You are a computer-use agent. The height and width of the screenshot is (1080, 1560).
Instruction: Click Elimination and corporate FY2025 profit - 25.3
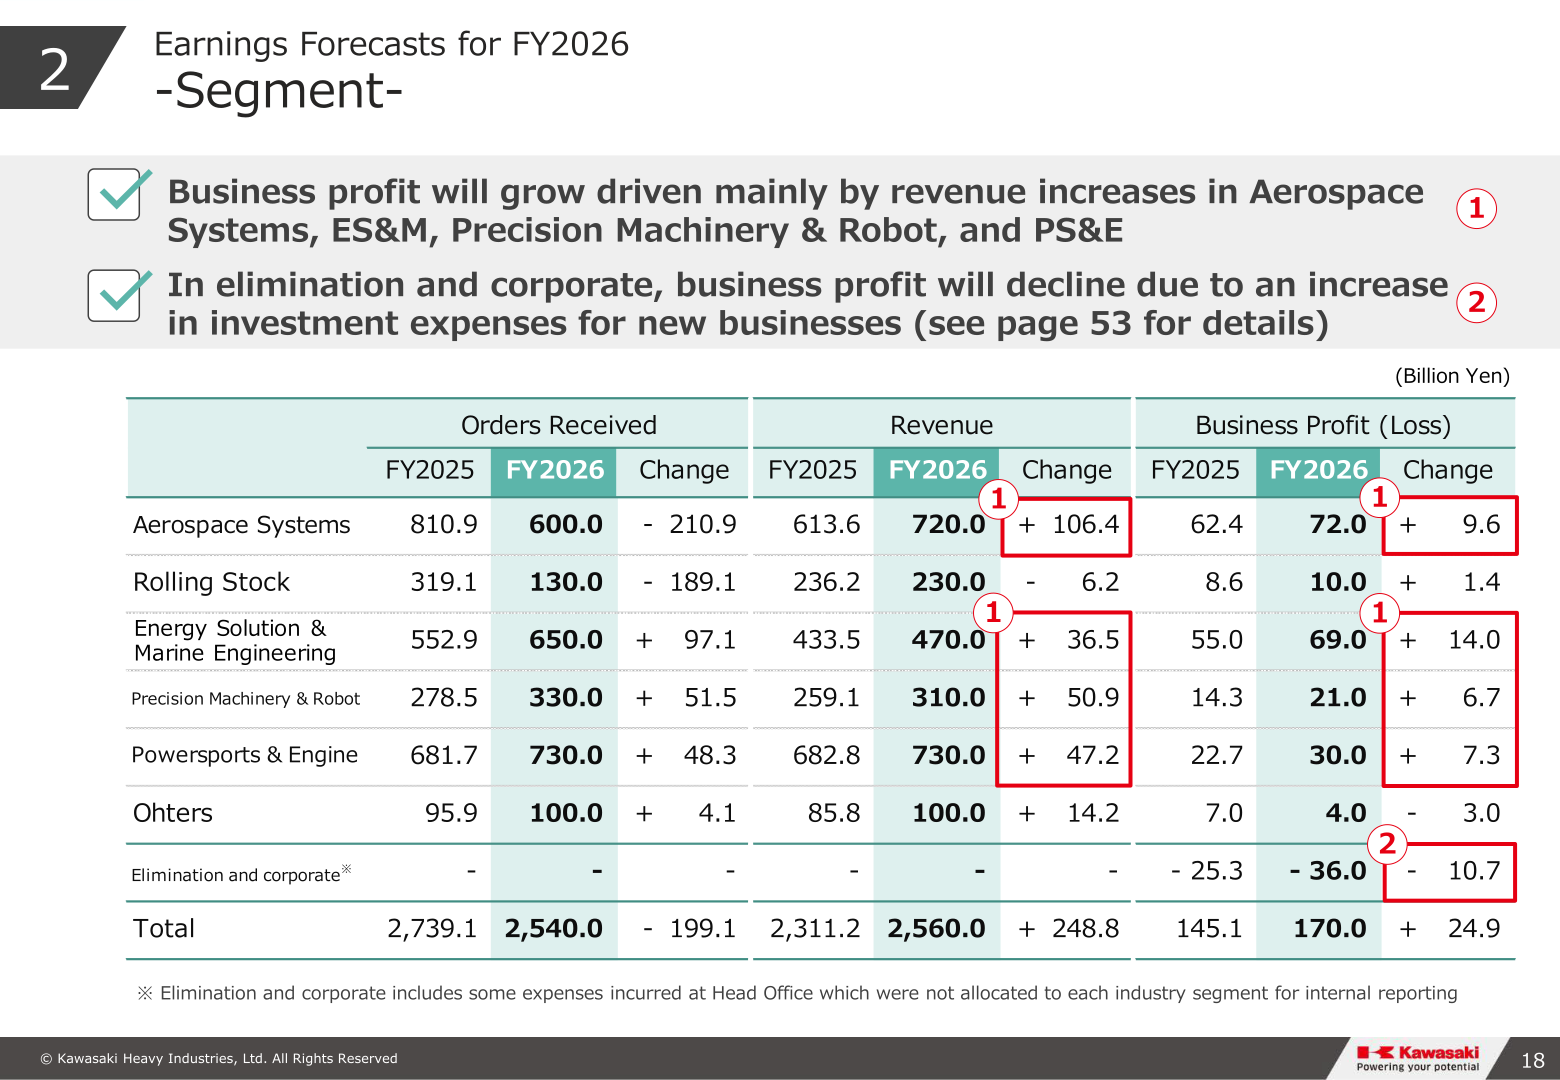(x=1207, y=871)
